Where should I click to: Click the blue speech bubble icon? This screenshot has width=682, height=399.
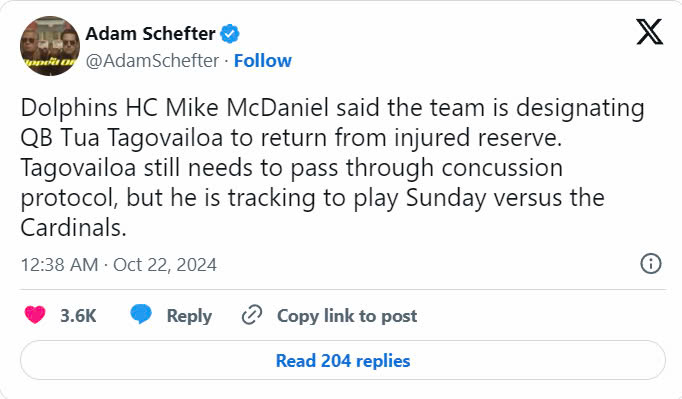pyautogui.click(x=141, y=314)
